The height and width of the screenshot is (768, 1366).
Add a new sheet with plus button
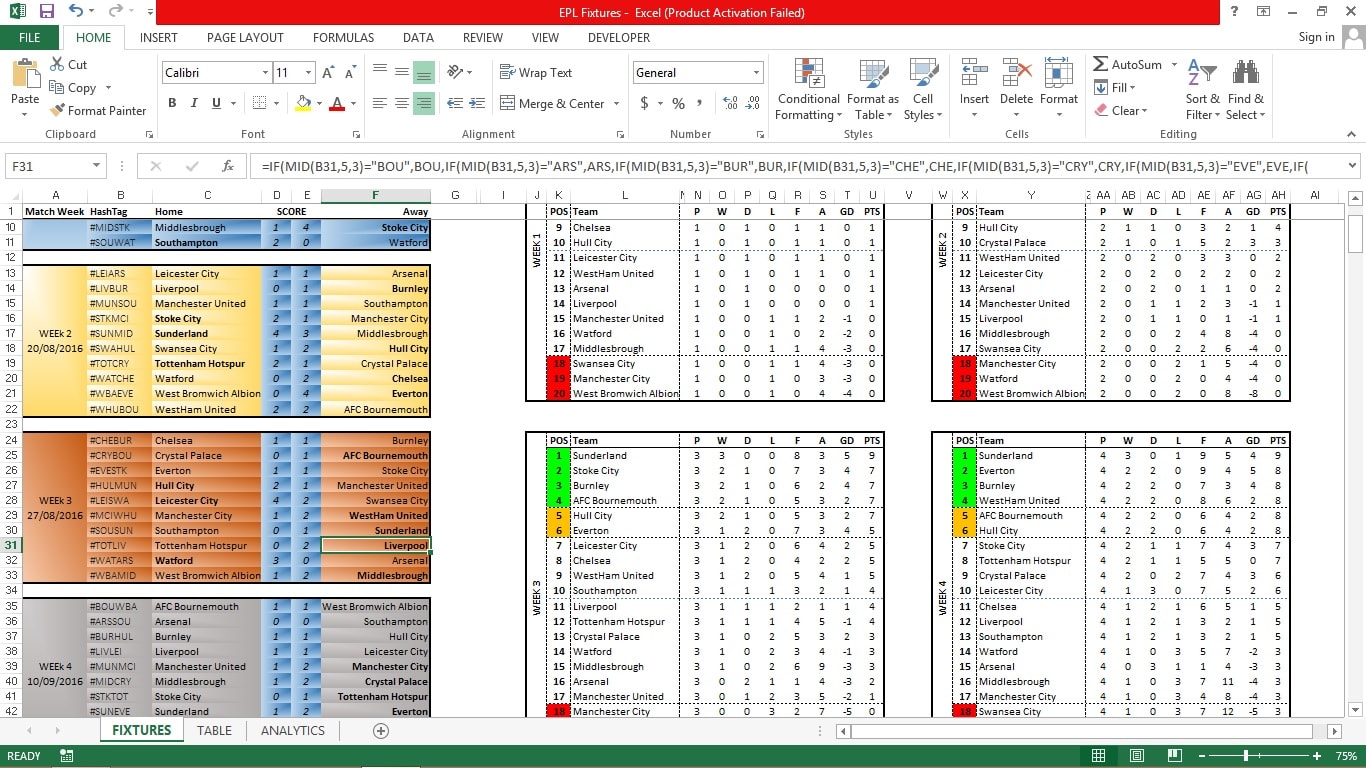click(380, 731)
